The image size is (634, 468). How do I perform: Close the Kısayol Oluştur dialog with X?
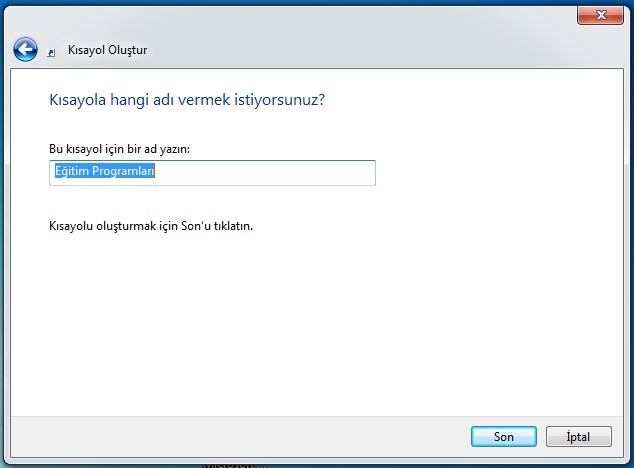click(602, 15)
